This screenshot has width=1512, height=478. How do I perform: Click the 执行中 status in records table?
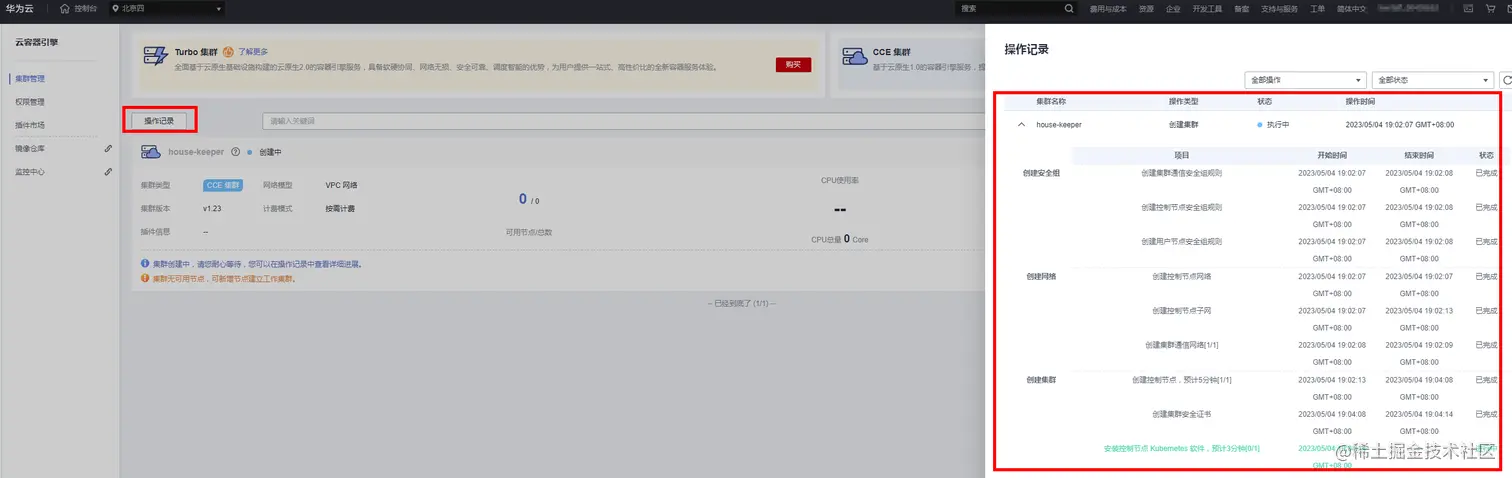tap(1278, 125)
